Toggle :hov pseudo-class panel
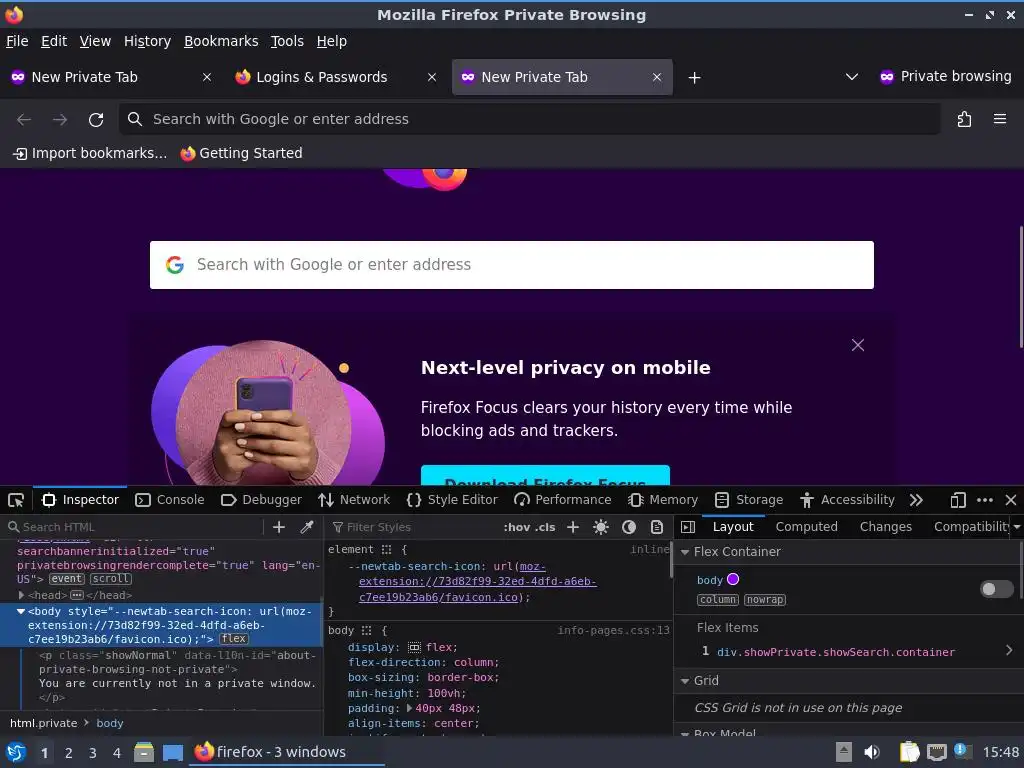Screen dimensions: 1024x768 (517, 527)
